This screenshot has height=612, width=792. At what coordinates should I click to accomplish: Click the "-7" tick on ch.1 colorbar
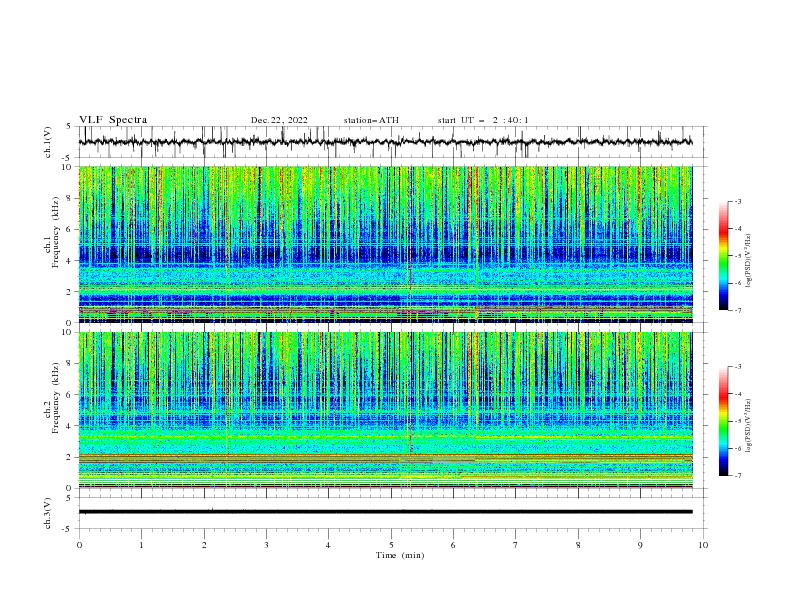737,310
